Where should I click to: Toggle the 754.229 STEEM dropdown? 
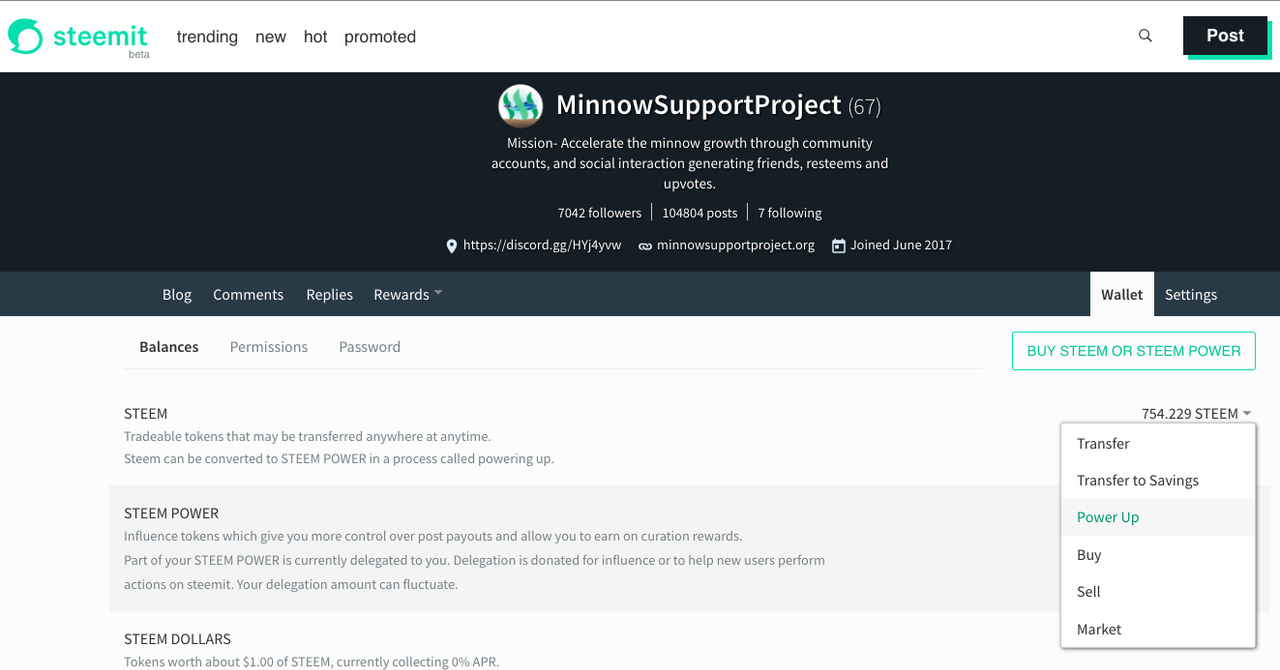1197,413
